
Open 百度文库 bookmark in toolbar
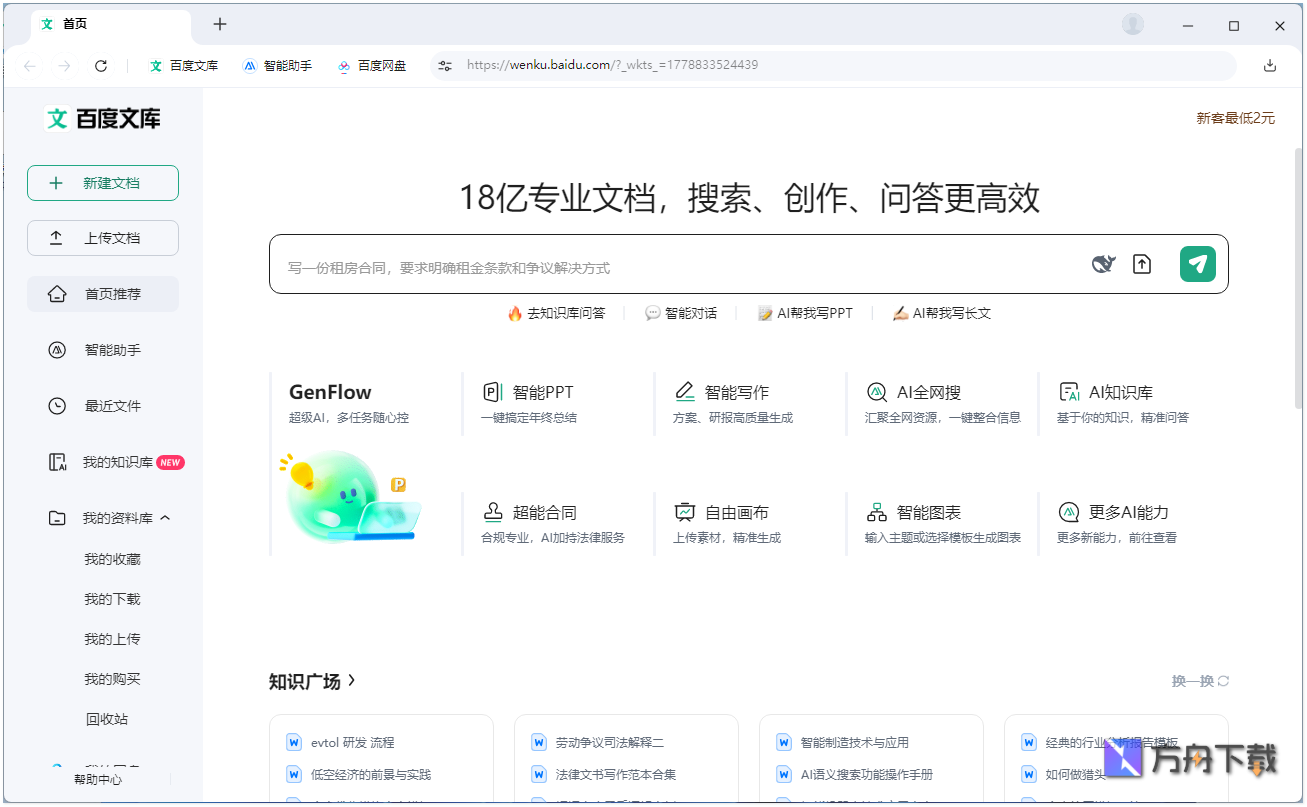coord(184,66)
